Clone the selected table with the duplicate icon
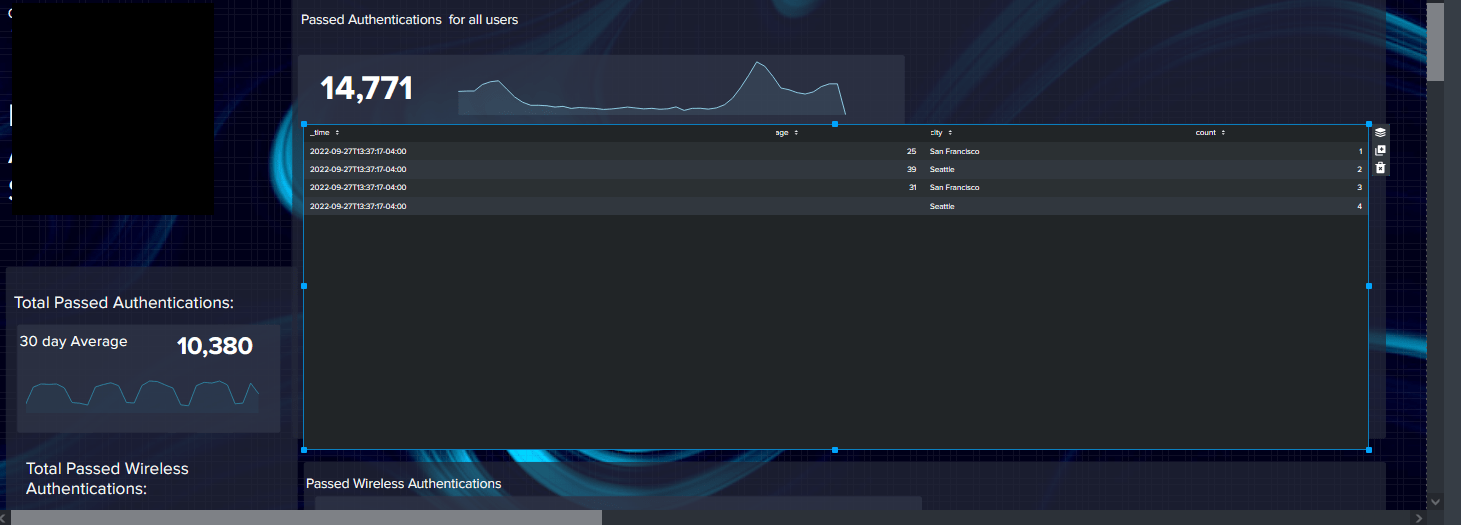The width and height of the screenshot is (1461, 525). click(1380, 150)
